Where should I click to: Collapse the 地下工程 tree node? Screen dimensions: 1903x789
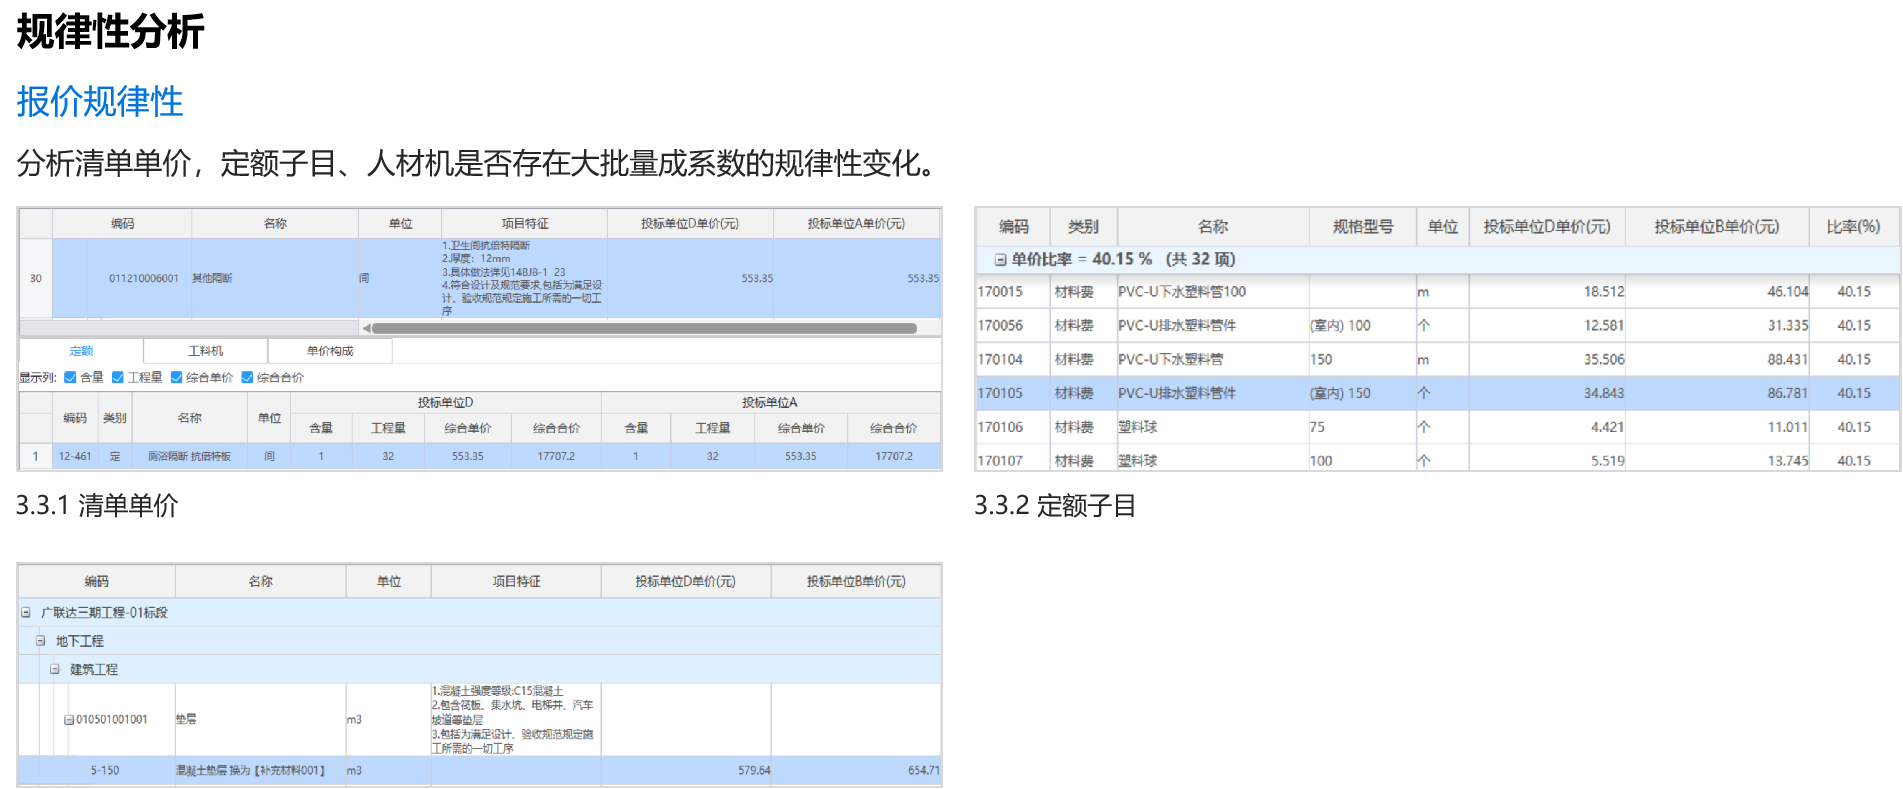(x=41, y=640)
